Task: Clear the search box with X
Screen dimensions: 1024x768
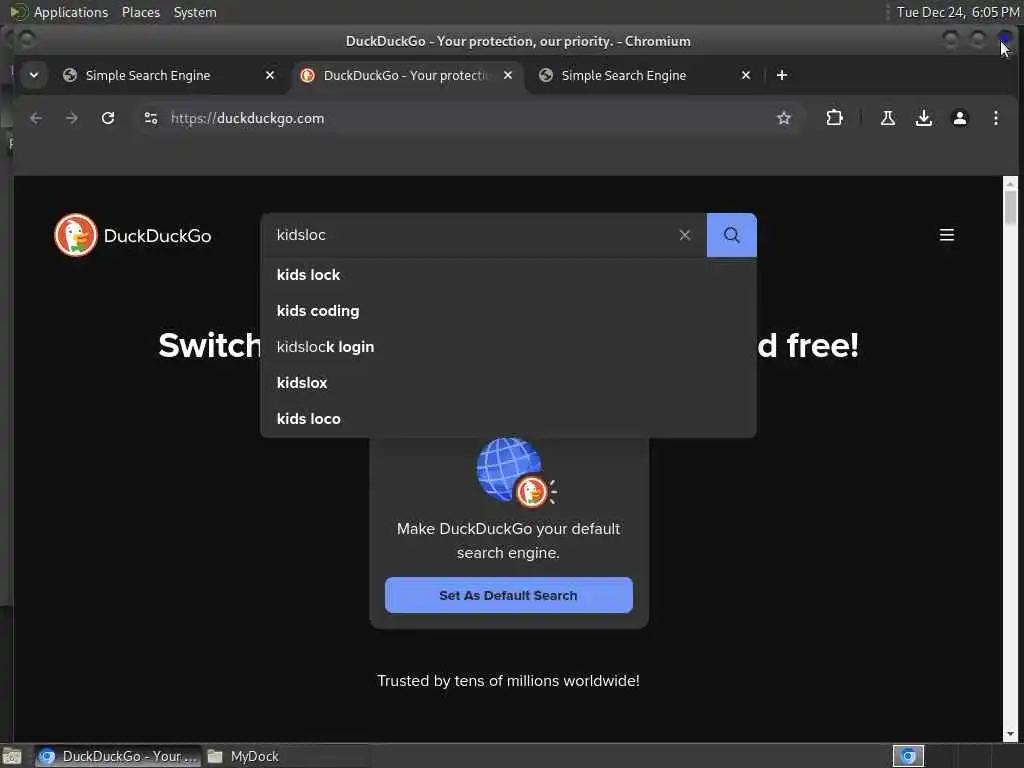Action: coord(684,235)
